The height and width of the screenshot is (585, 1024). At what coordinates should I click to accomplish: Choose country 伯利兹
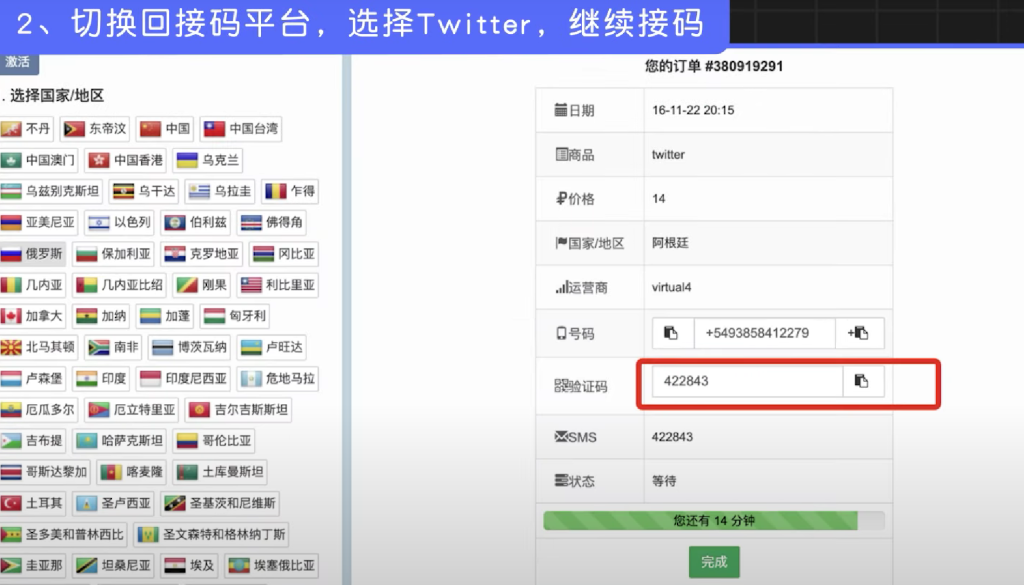pos(195,223)
